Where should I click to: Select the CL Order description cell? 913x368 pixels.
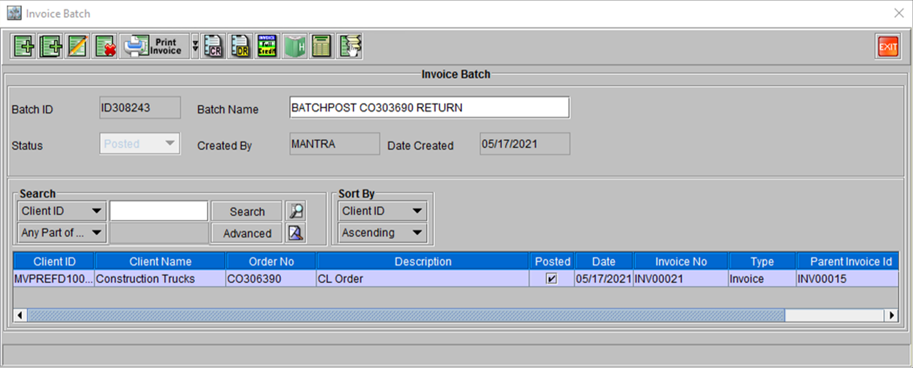423,279
